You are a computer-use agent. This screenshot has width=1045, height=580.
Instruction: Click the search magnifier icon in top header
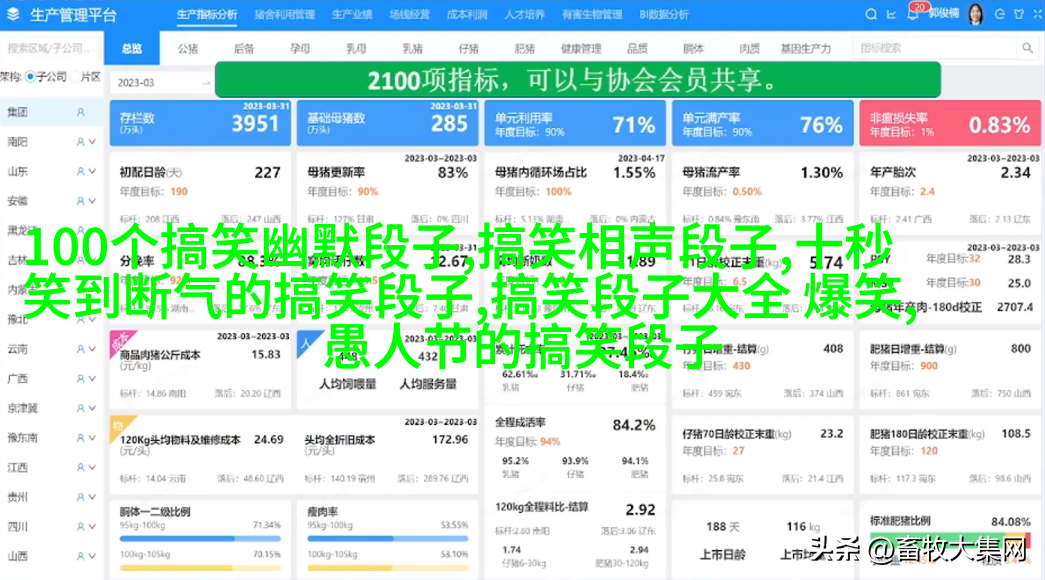871,15
